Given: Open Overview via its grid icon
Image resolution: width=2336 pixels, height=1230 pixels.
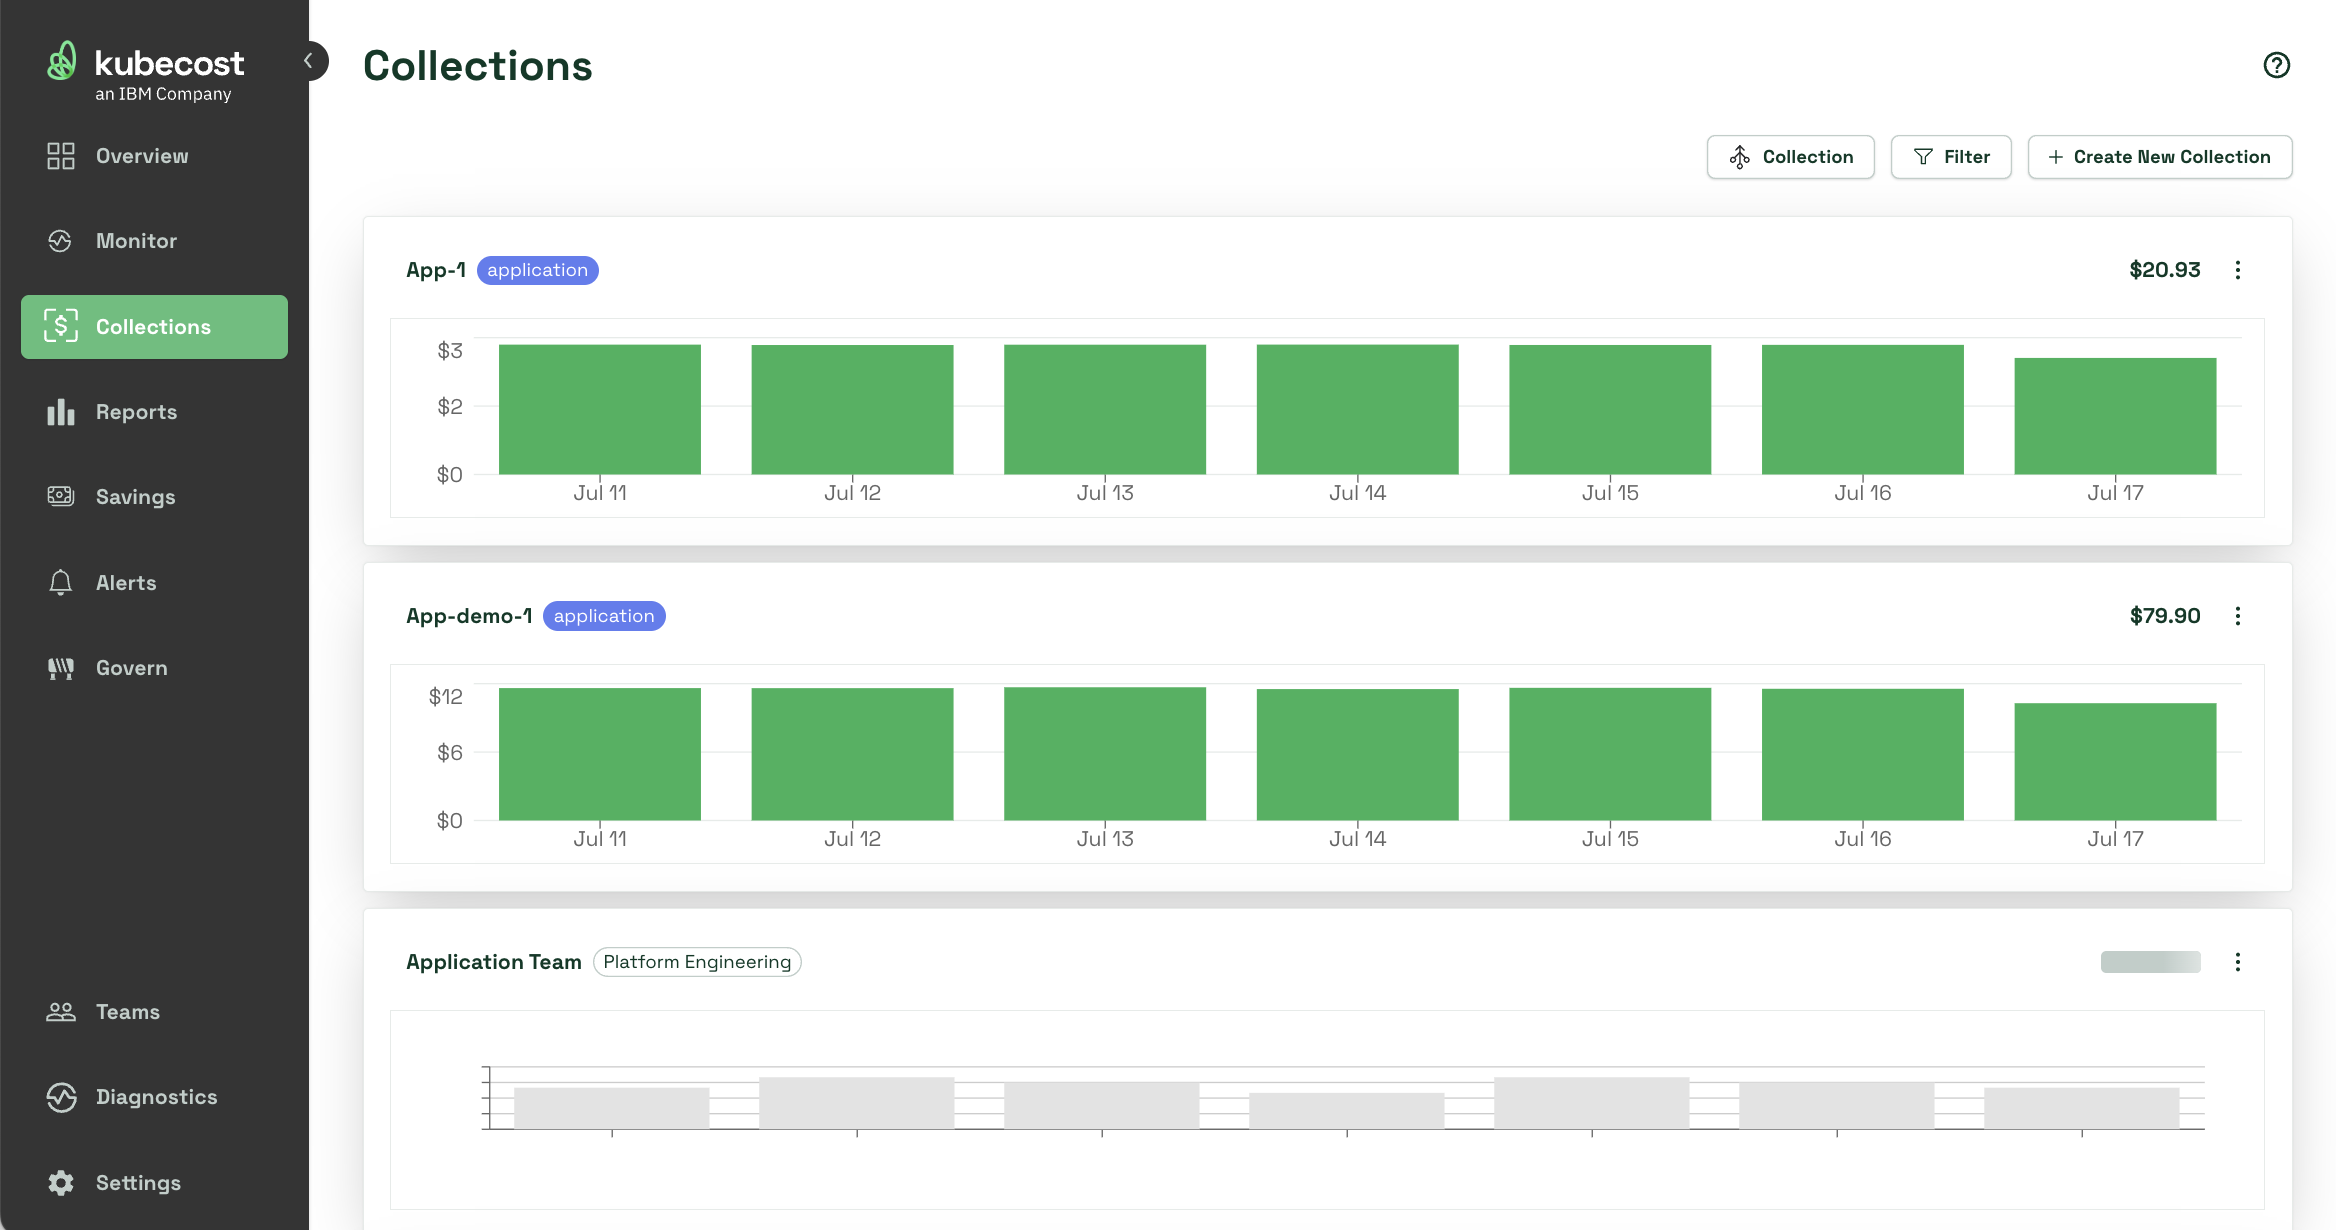Looking at the screenshot, I should click(x=61, y=156).
